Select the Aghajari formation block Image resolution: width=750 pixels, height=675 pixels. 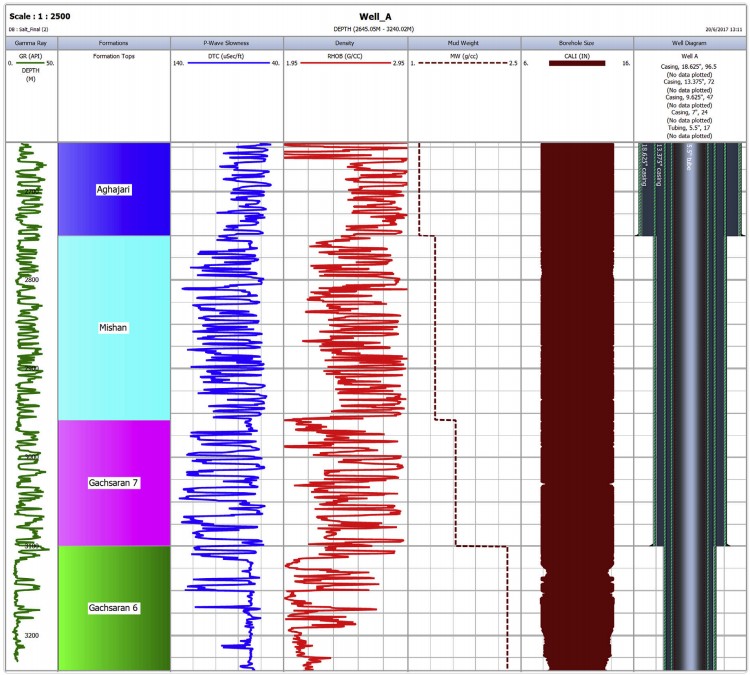pyautogui.click(x=113, y=189)
